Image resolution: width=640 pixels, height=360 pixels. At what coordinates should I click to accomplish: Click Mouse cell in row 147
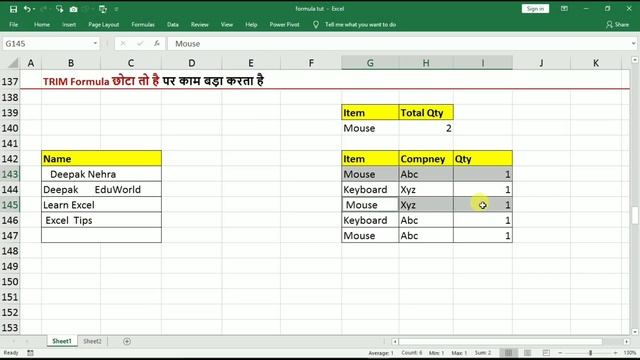pyautogui.click(x=370, y=236)
